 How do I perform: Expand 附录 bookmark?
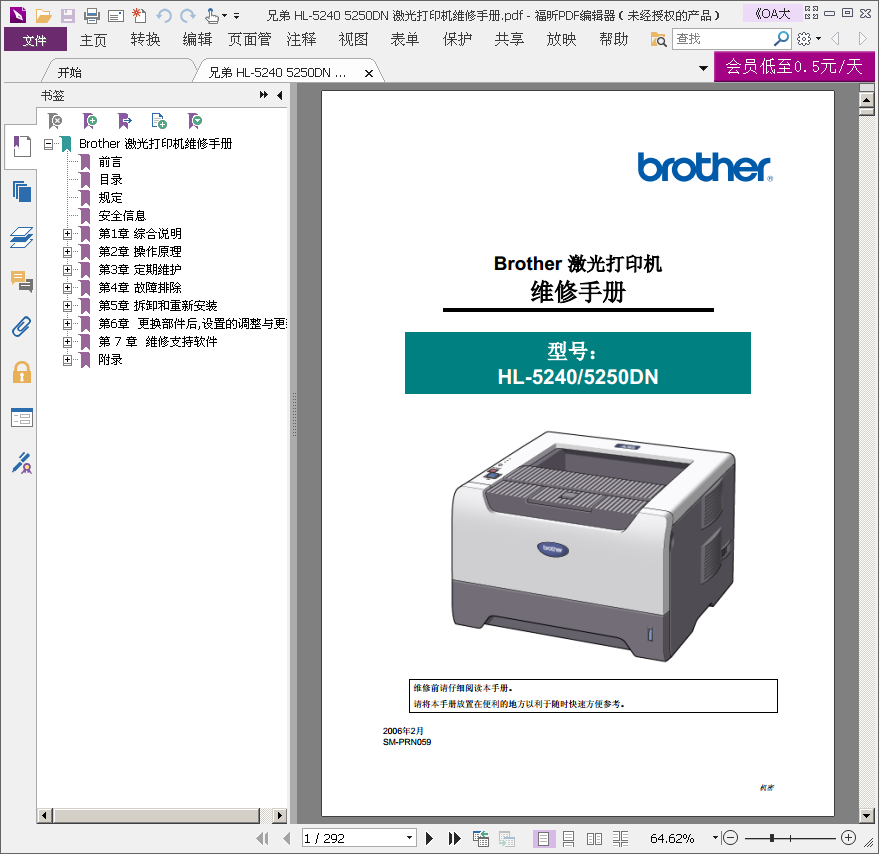point(67,359)
